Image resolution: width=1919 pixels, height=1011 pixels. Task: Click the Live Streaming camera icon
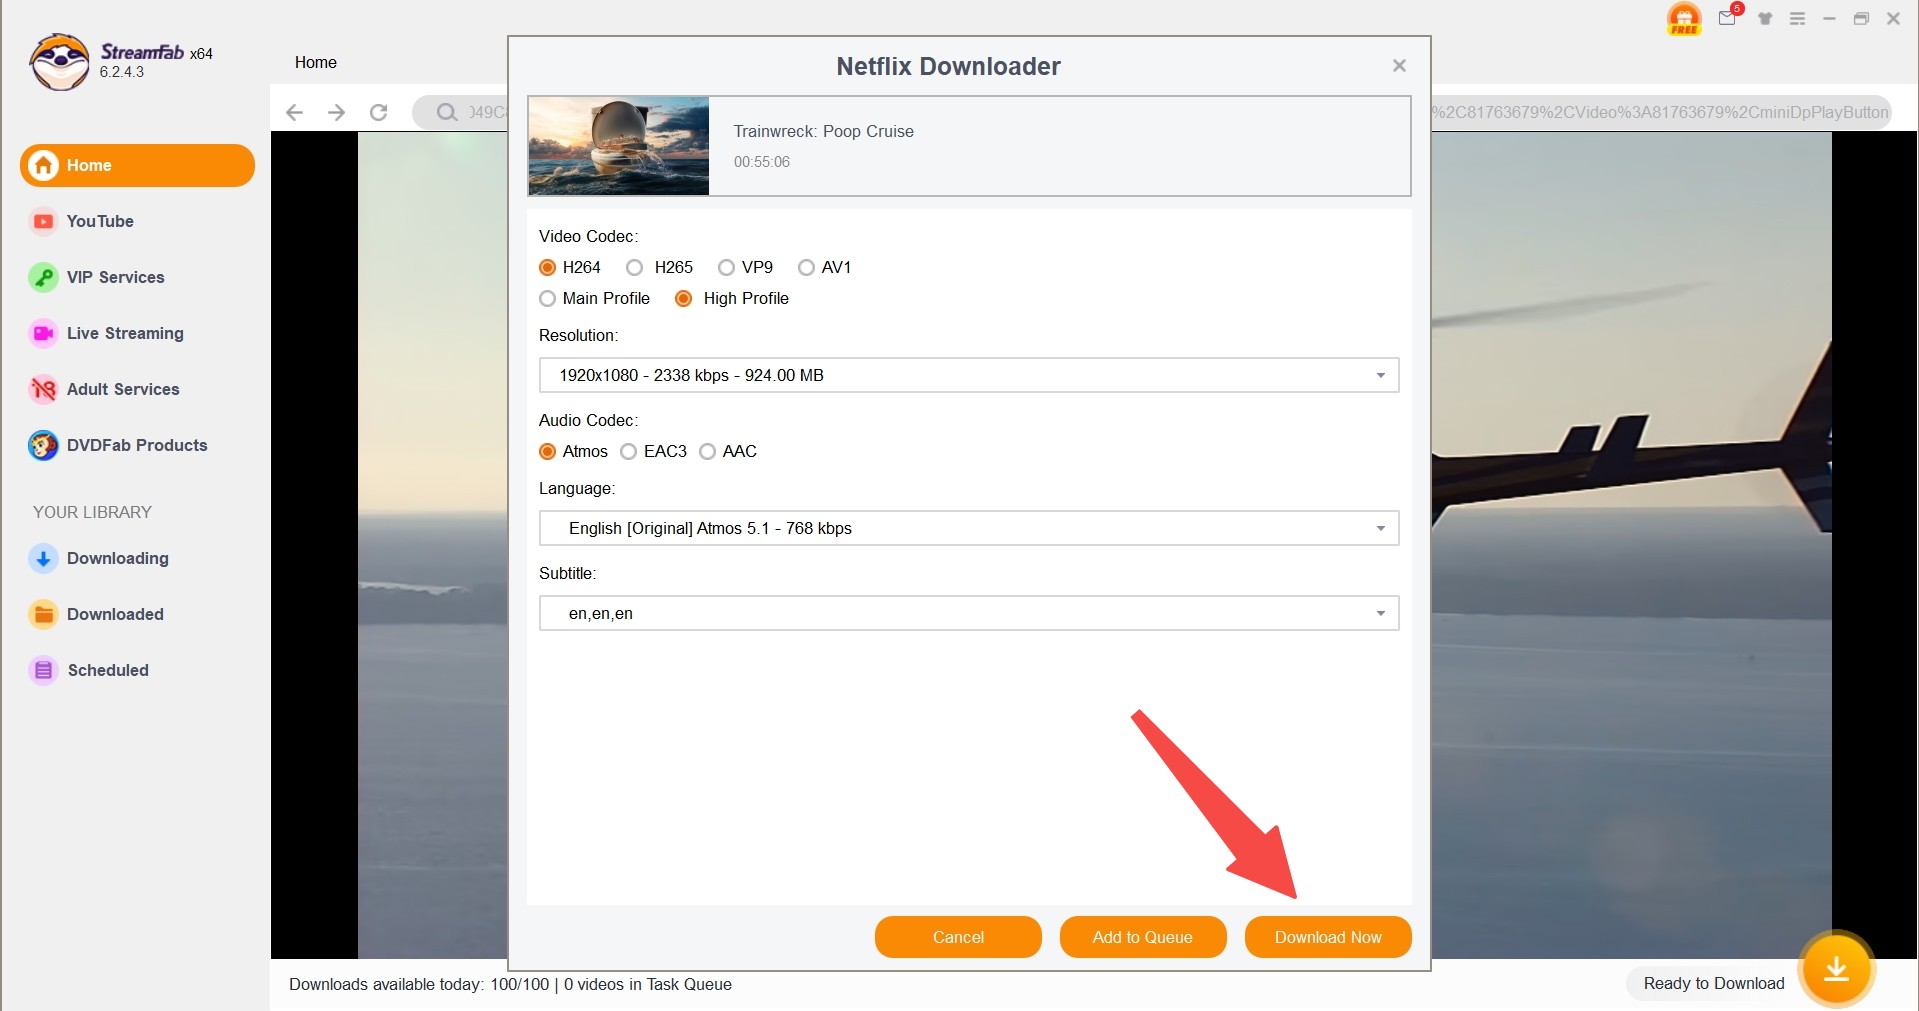click(43, 333)
